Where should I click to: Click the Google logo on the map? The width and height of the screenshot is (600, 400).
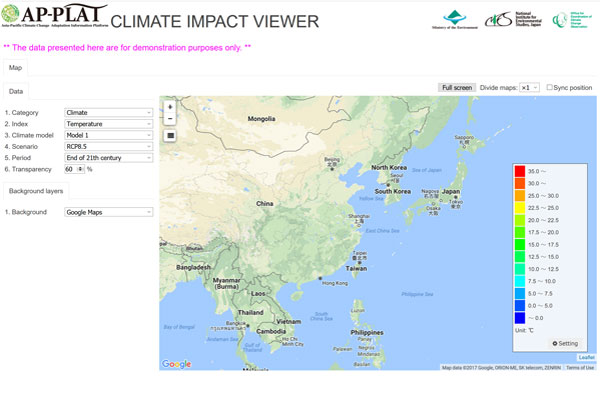click(x=176, y=364)
